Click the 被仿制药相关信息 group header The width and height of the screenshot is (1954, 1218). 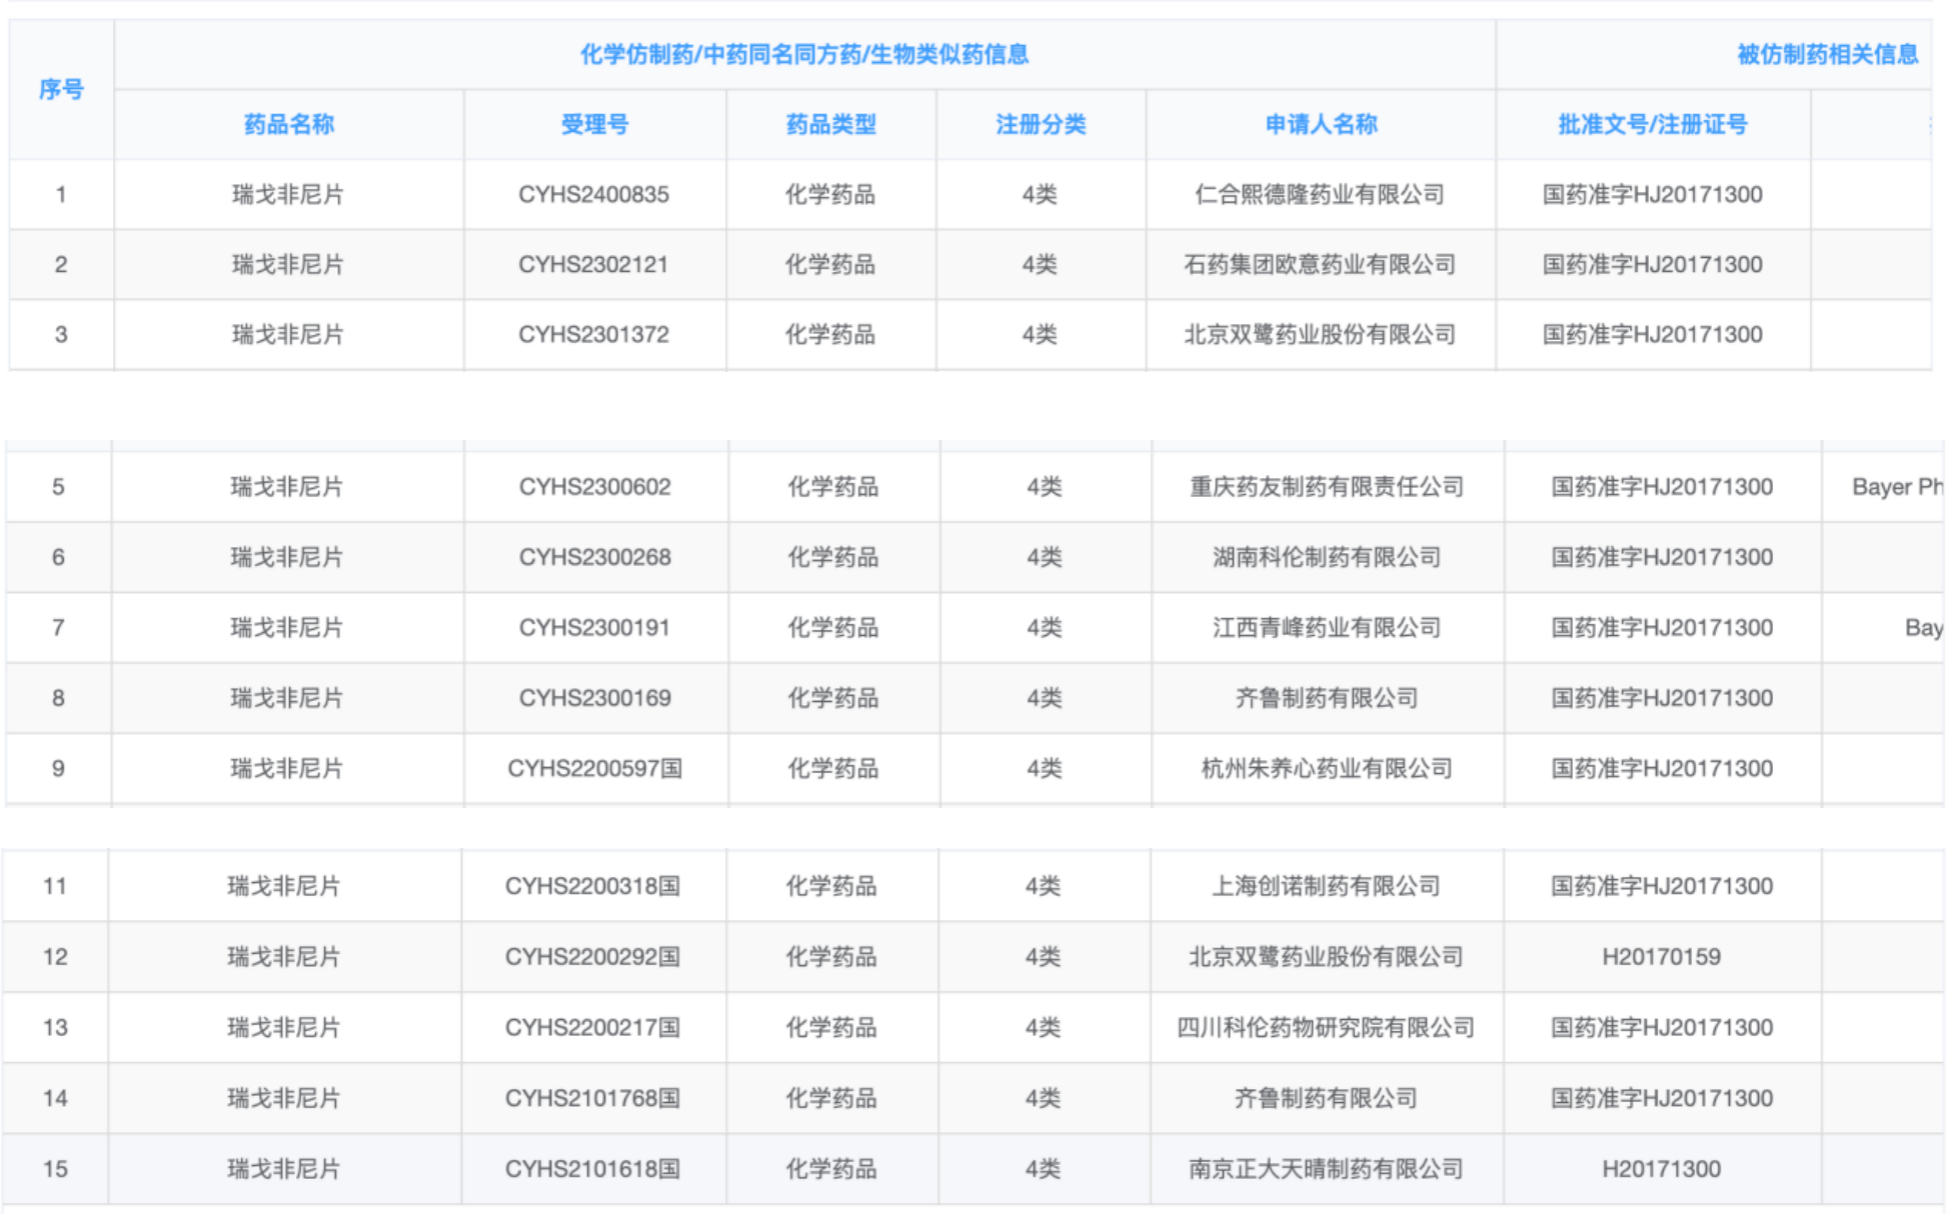[1828, 55]
